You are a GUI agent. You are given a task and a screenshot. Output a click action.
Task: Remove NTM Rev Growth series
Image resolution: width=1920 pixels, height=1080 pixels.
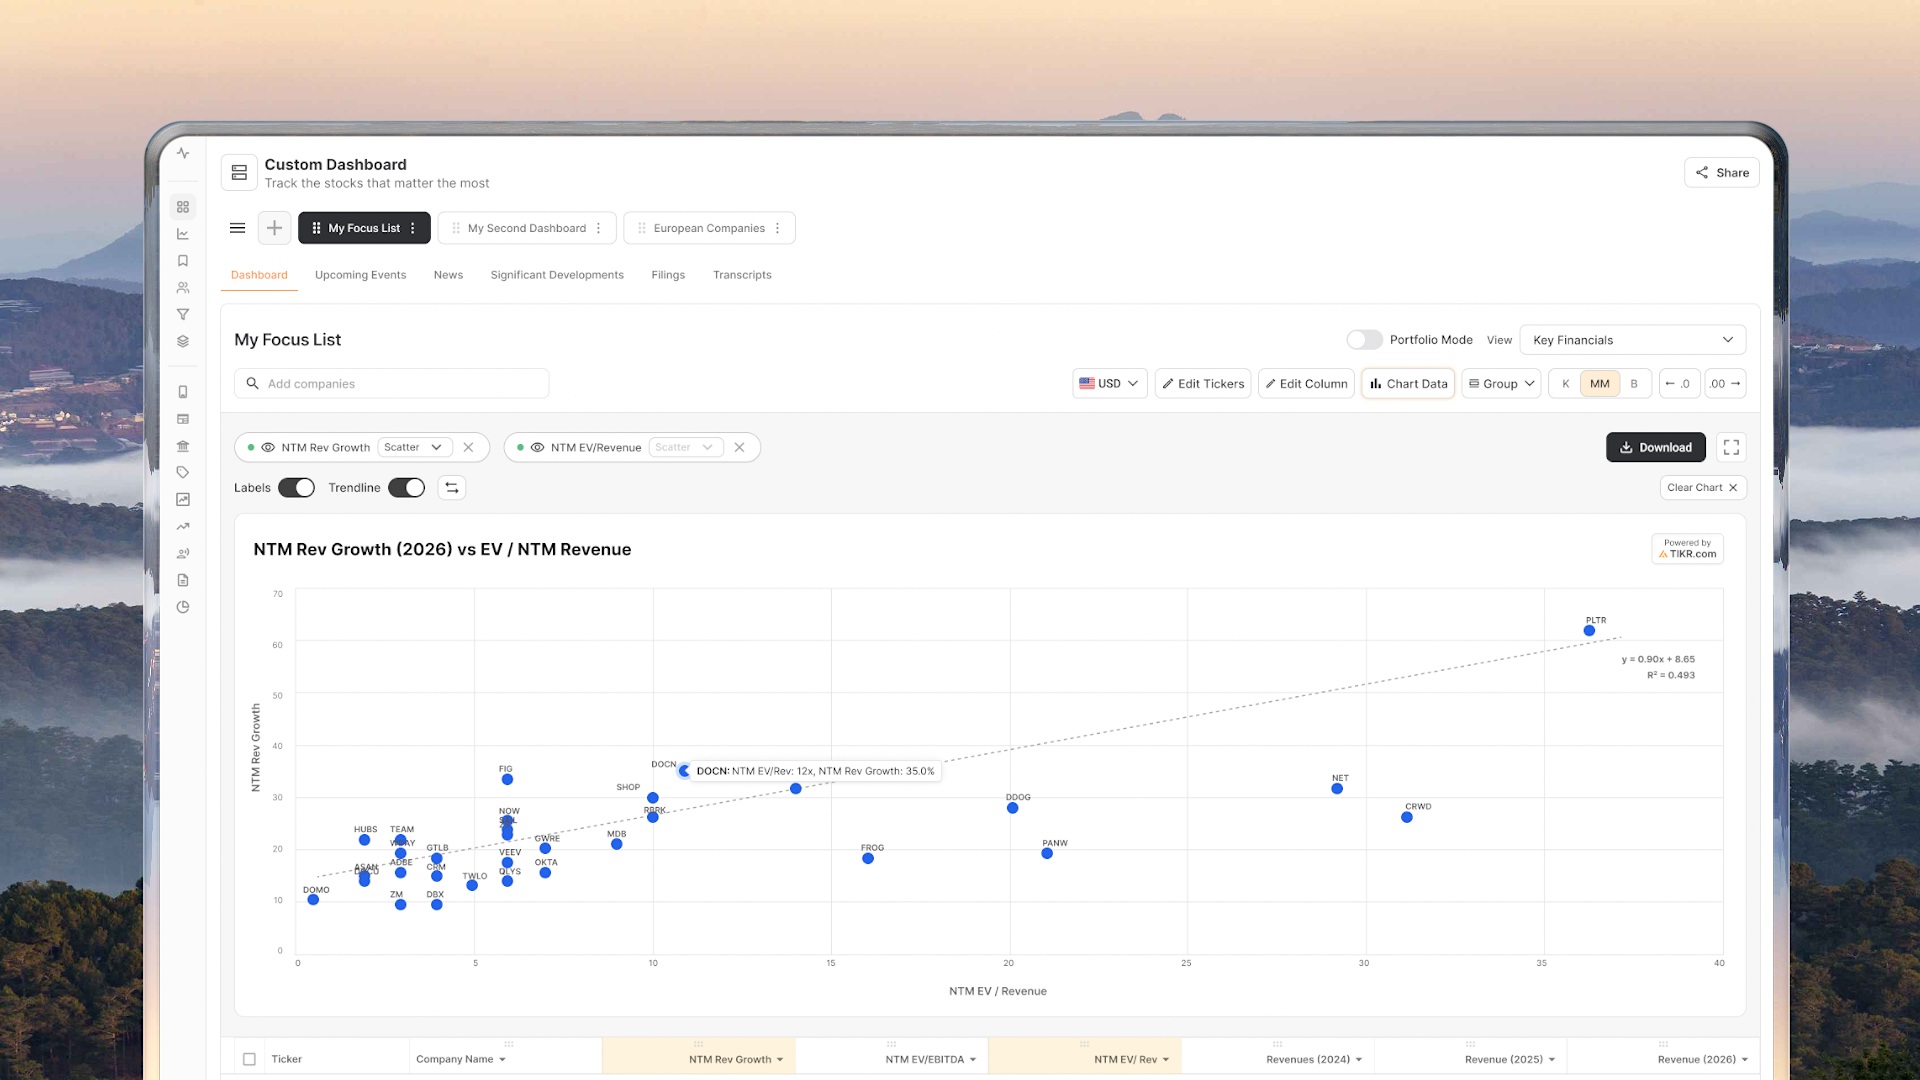(x=468, y=448)
